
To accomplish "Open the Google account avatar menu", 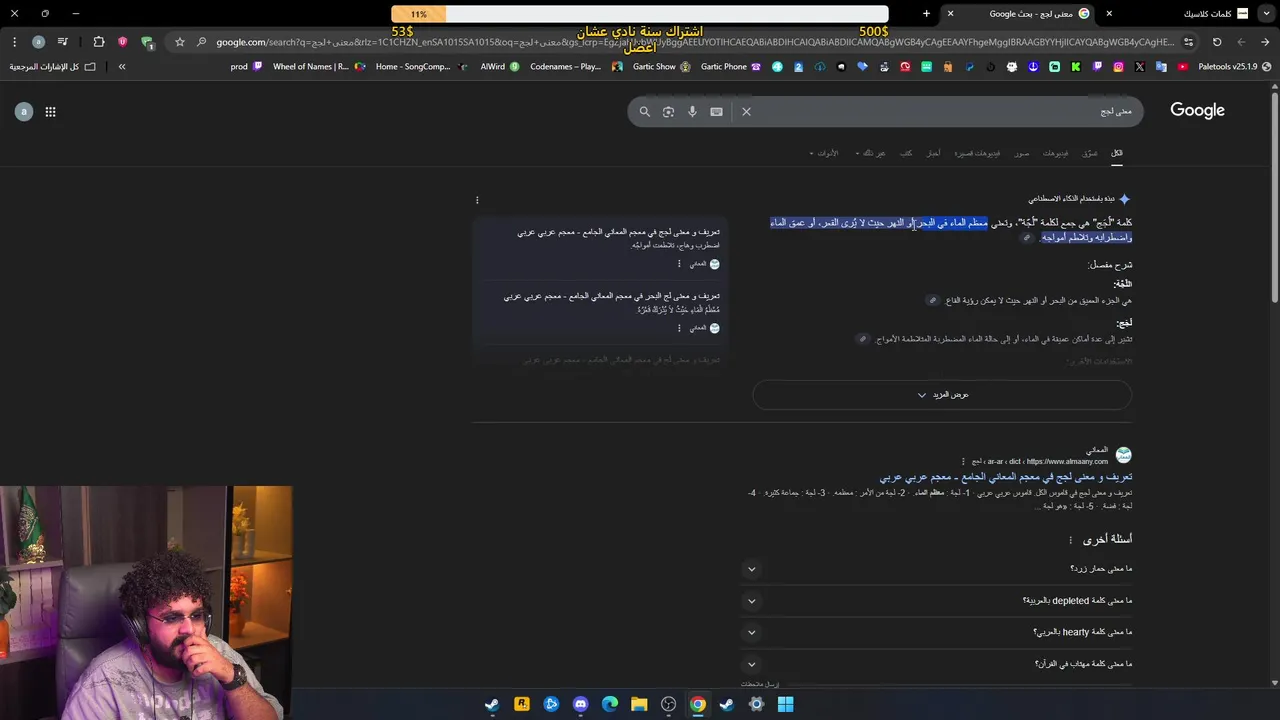I will (x=24, y=111).
